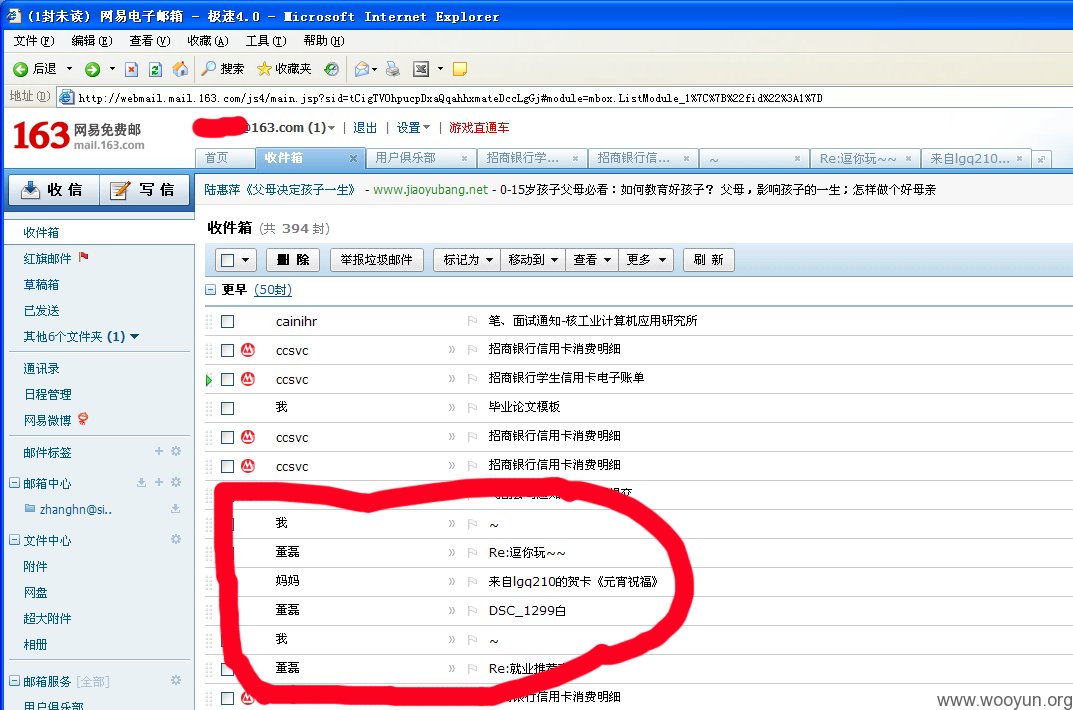Open the select-all checkbox dropdown arrow
This screenshot has height=710, width=1073.
point(246,261)
